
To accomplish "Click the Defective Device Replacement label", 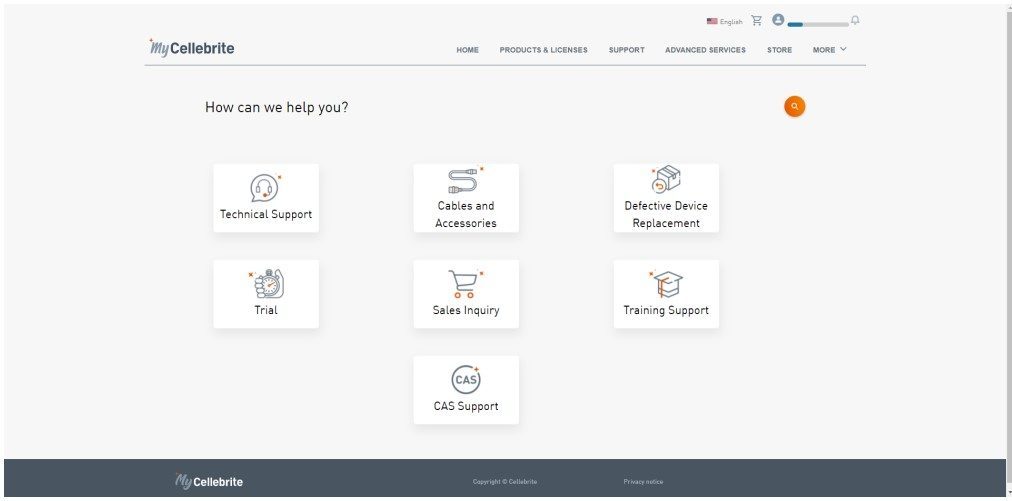I will click(666, 214).
